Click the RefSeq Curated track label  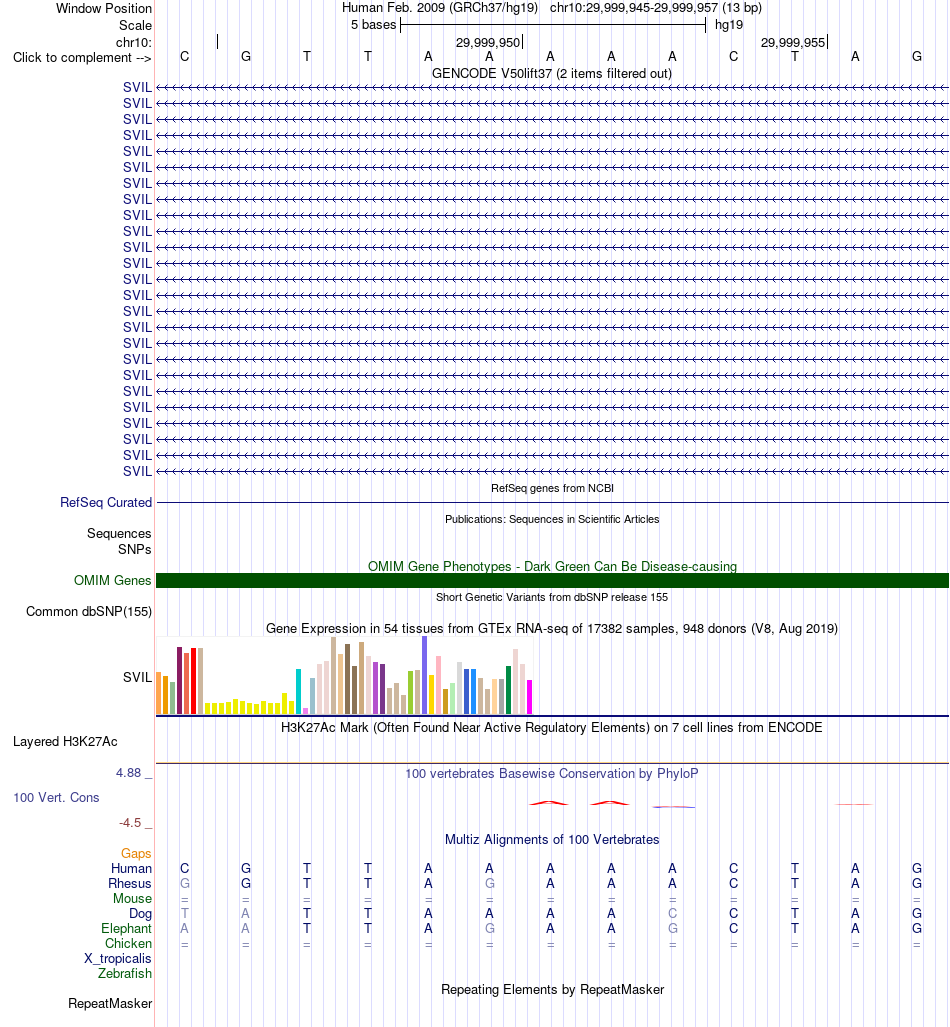[x=105, y=502]
